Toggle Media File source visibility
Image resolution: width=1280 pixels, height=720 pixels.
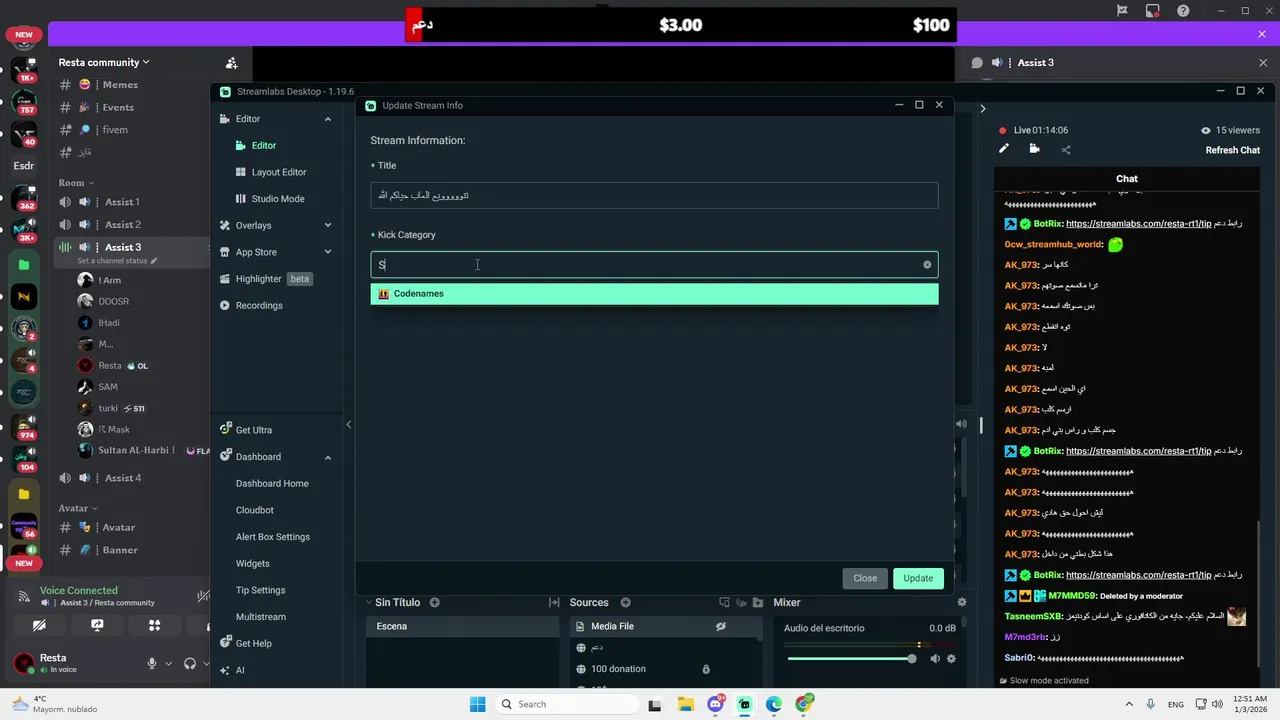click(x=720, y=627)
